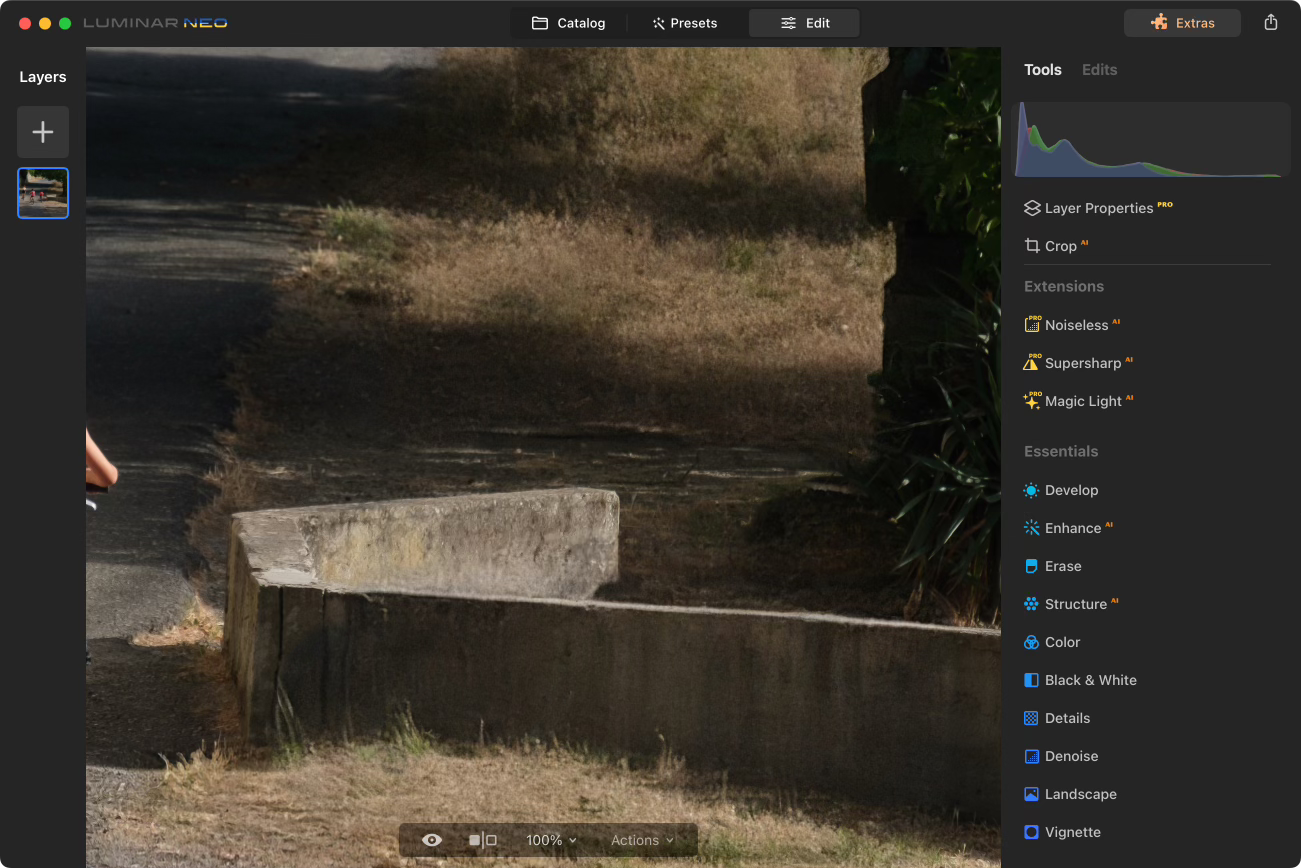Click the Magic Light sparkle icon

1032,401
